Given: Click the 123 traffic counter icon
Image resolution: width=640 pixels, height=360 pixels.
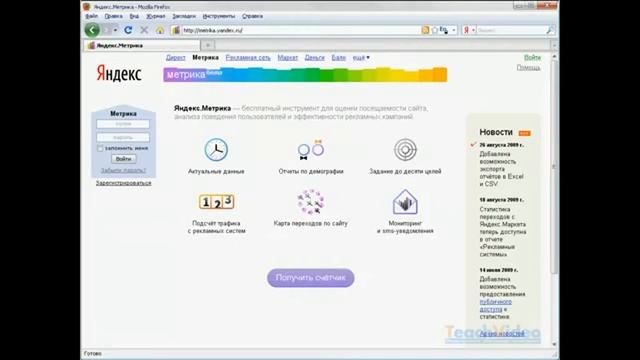Looking at the screenshot, I should tap(216, 202).
